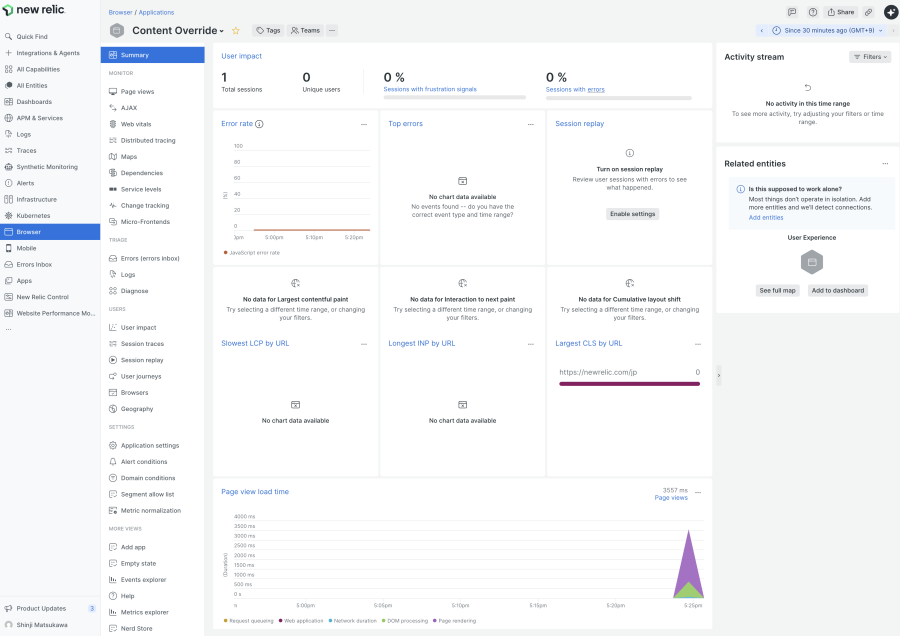Open Page view load time options menu

699,492
